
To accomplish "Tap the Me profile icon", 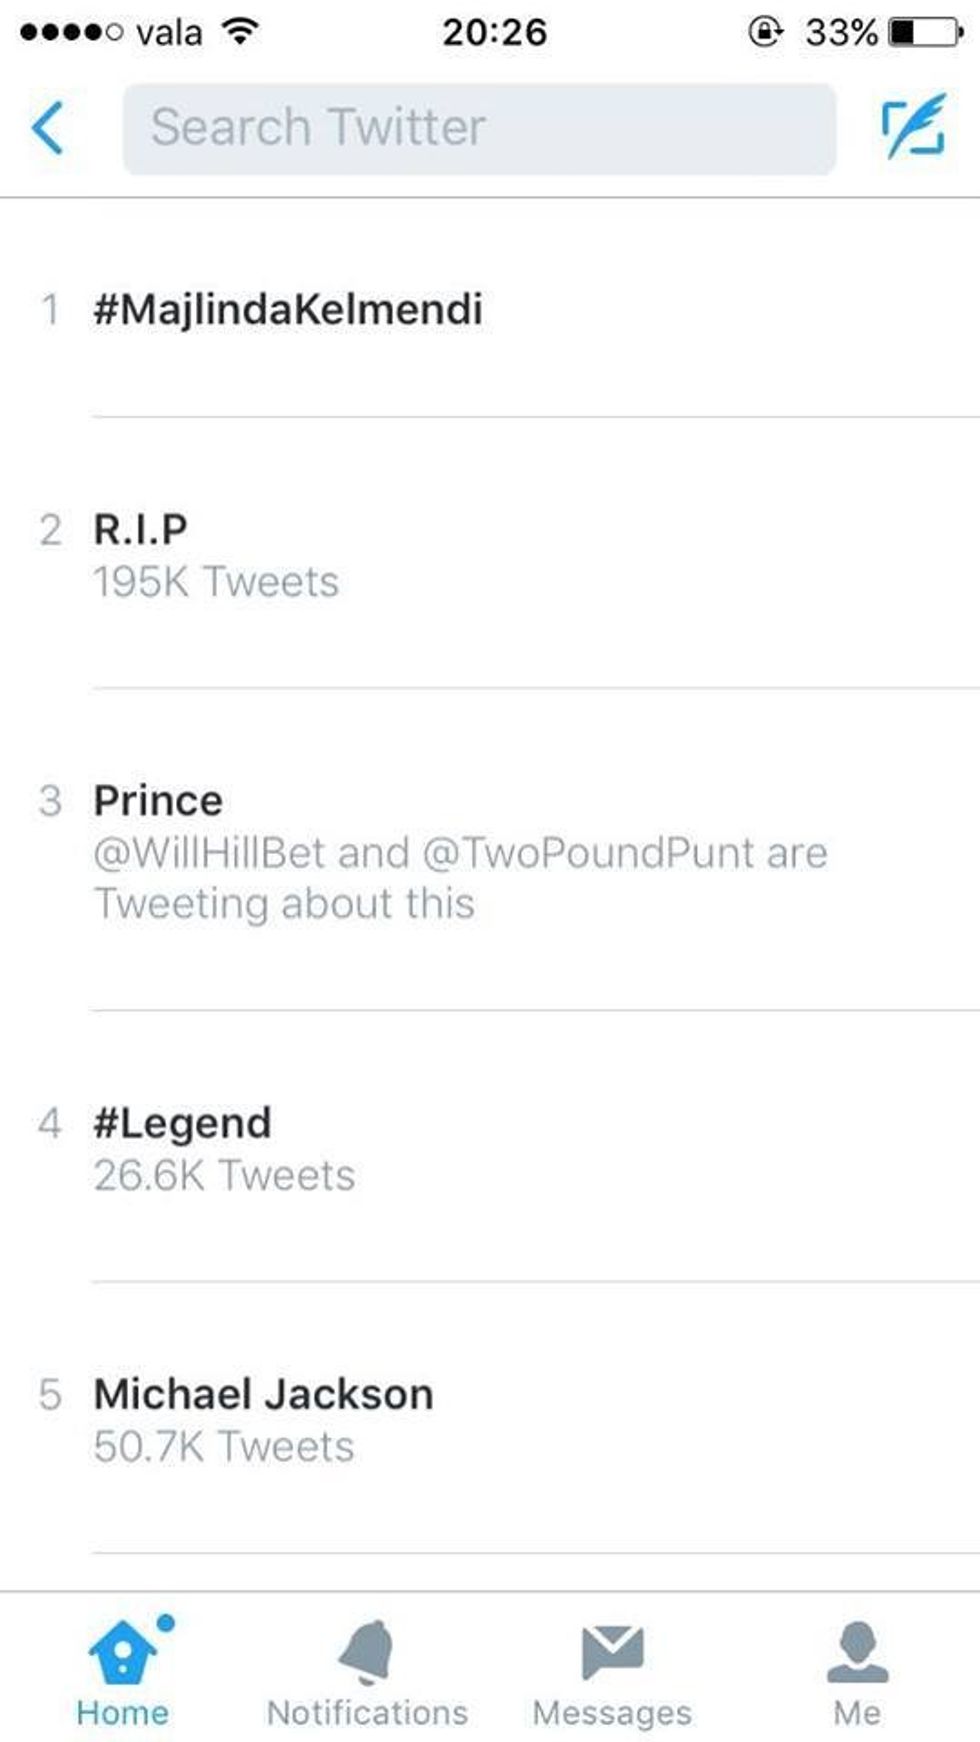I will click(x=857, y=1651).
